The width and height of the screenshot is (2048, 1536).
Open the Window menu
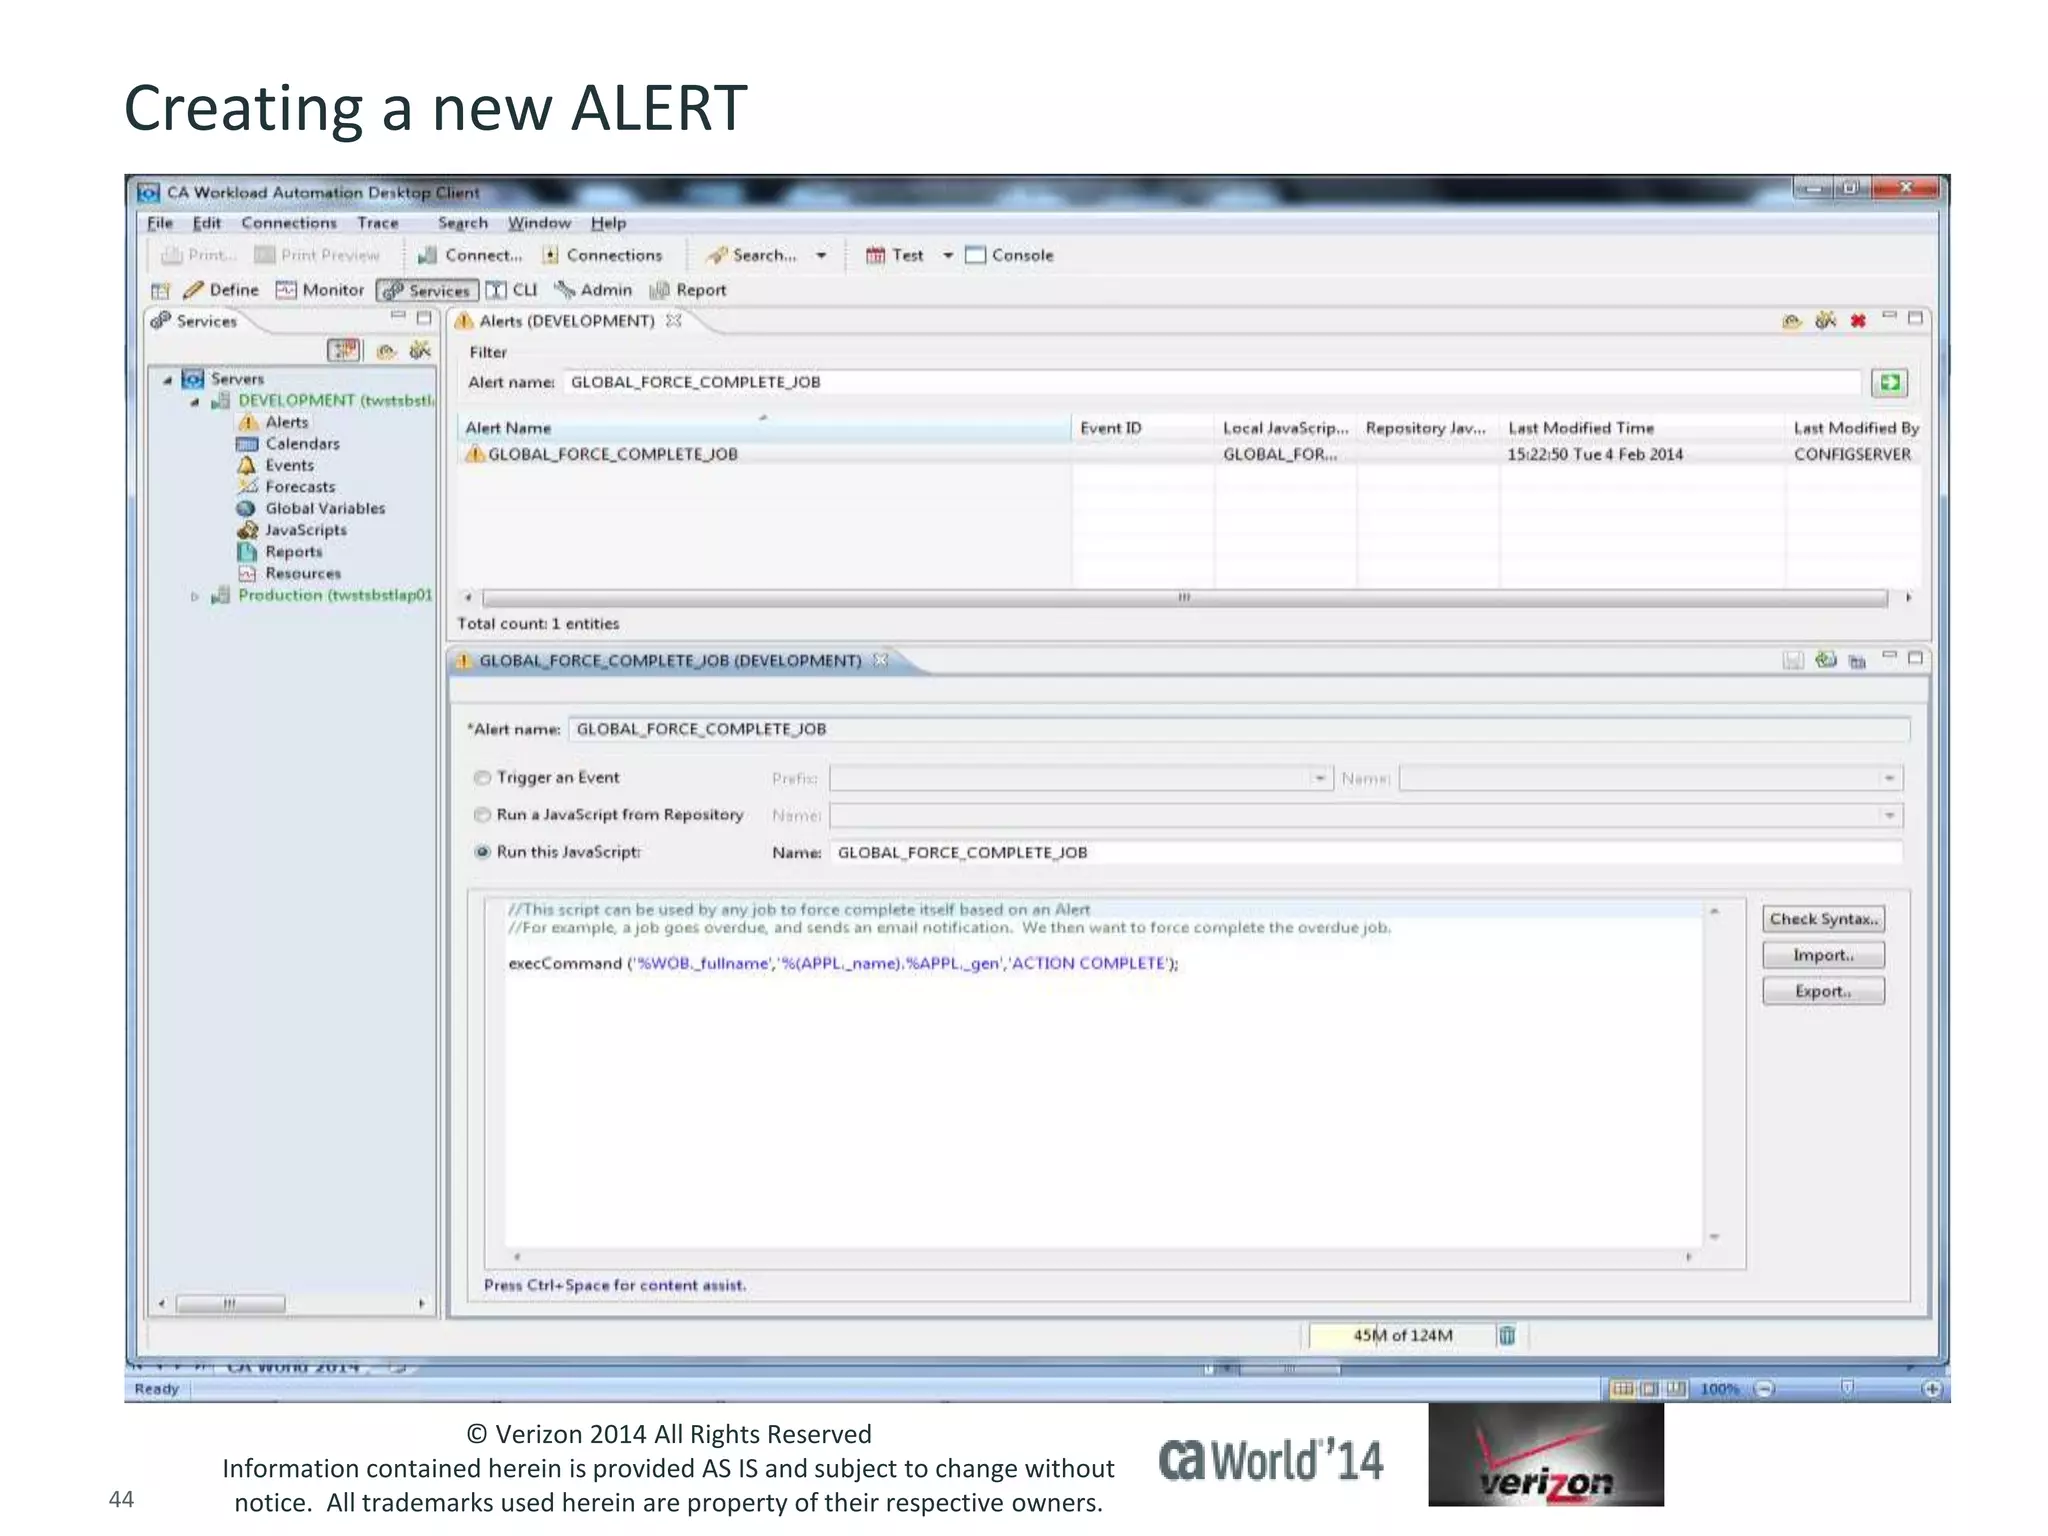tap(539, 223)
